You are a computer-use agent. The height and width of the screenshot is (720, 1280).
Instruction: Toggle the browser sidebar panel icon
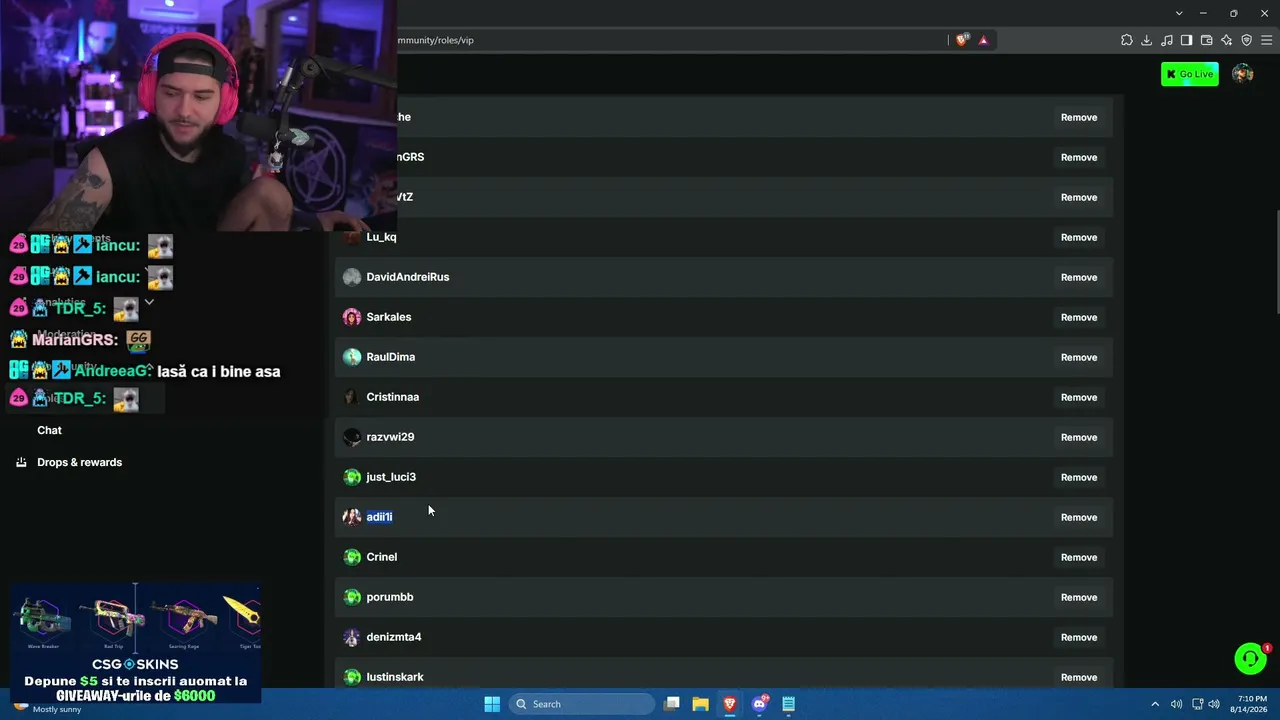click(1187, 40)
